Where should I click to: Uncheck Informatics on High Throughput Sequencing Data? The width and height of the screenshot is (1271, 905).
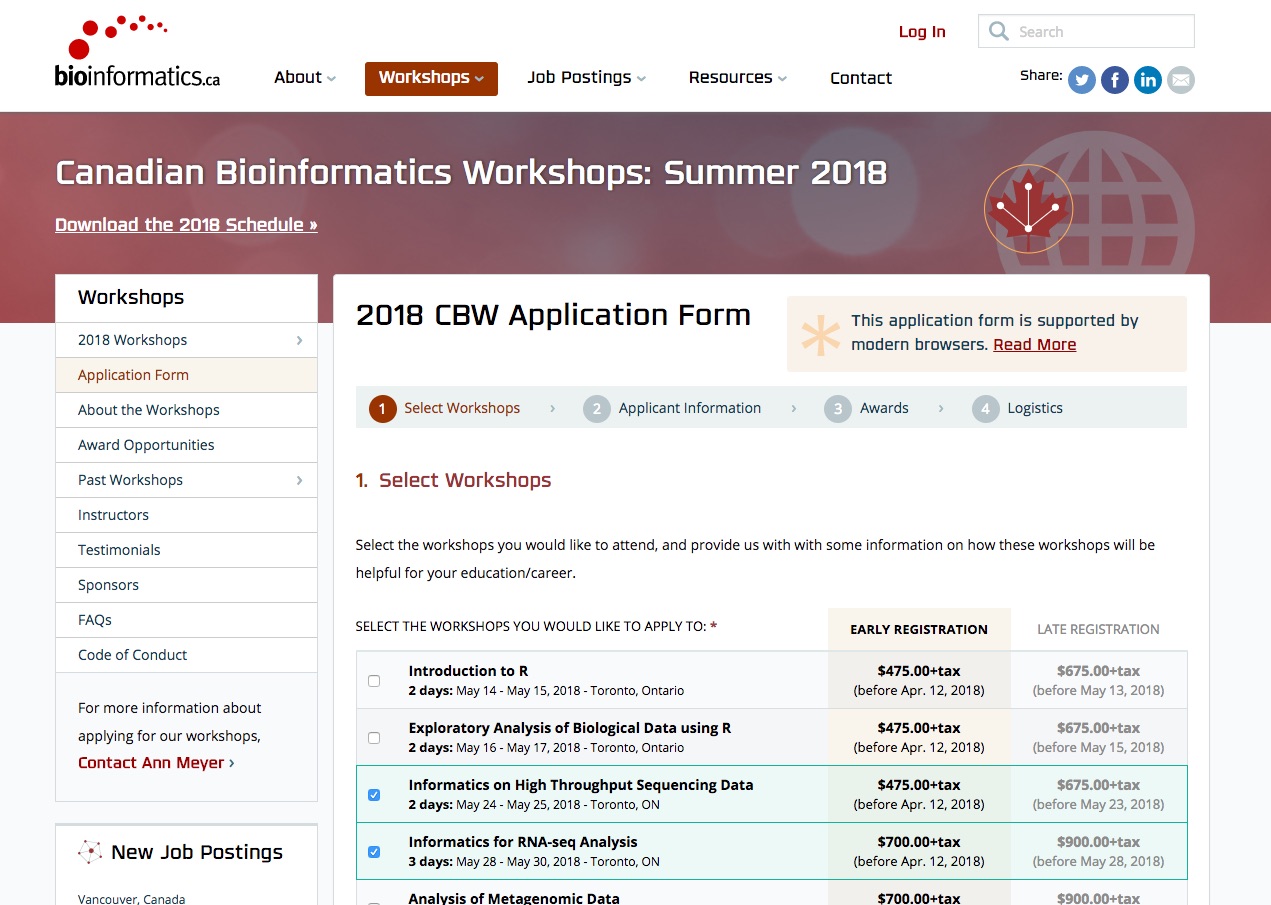click(374, 795)
